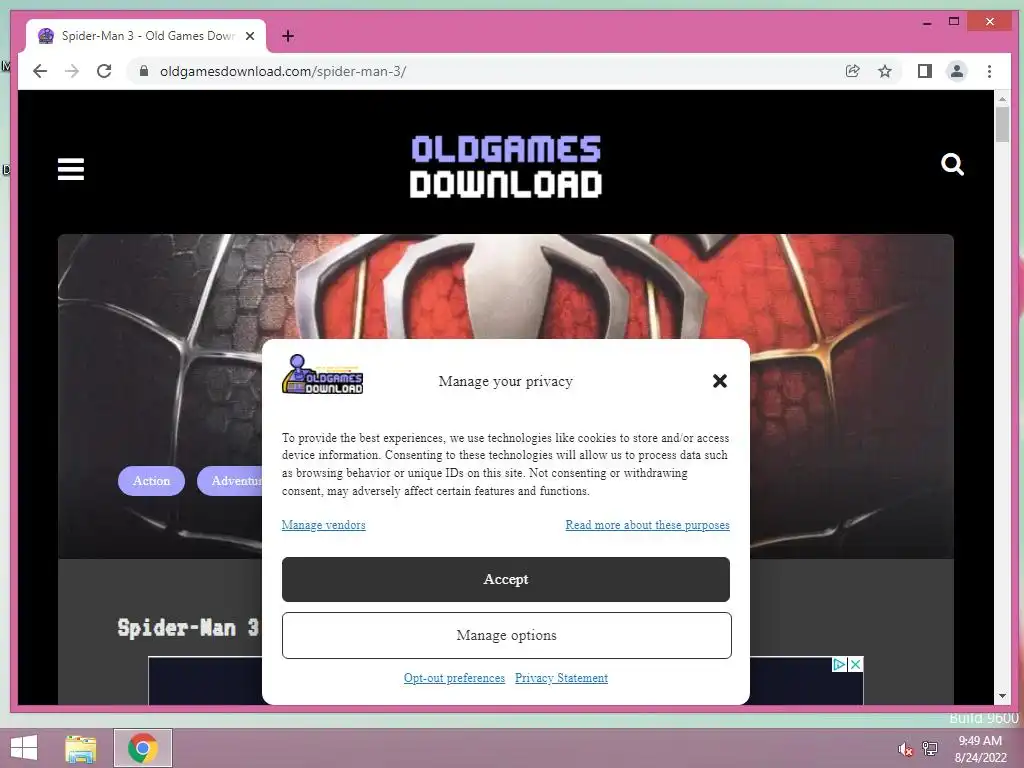Image resolution: width=1024 pixels, height=768 pixels.
Task: Select the Action category tag
Action: (152, 481)
